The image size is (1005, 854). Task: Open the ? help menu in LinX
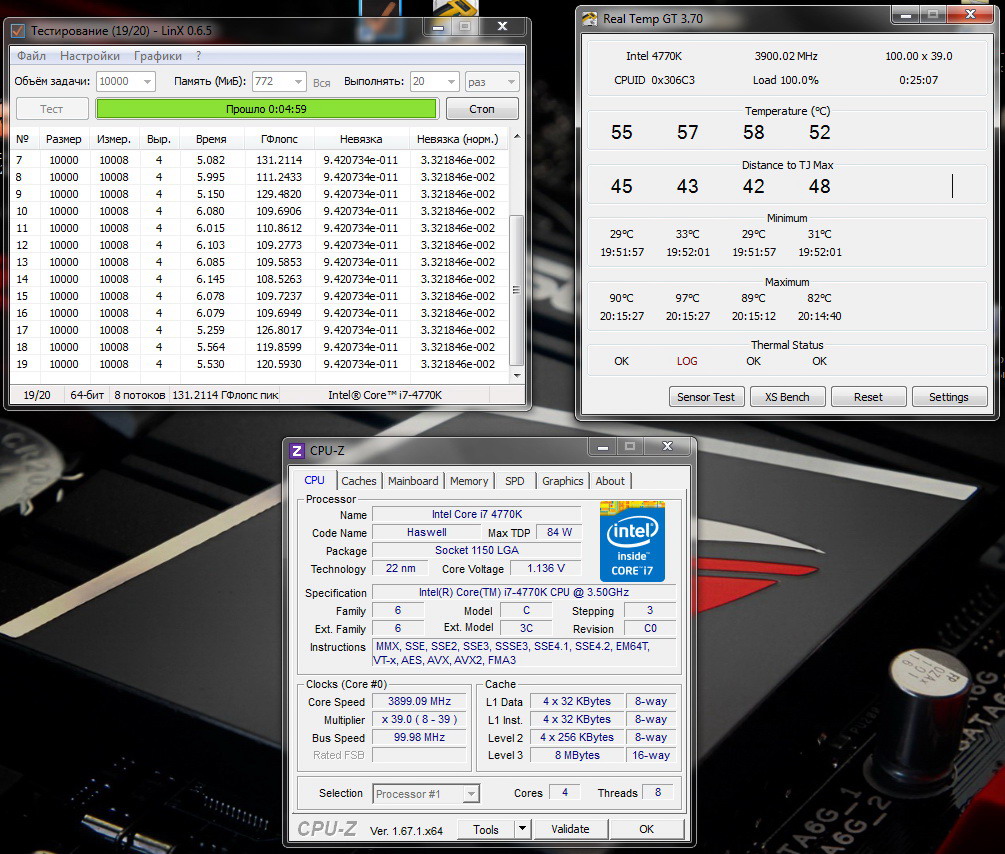[x=199, y=56]
